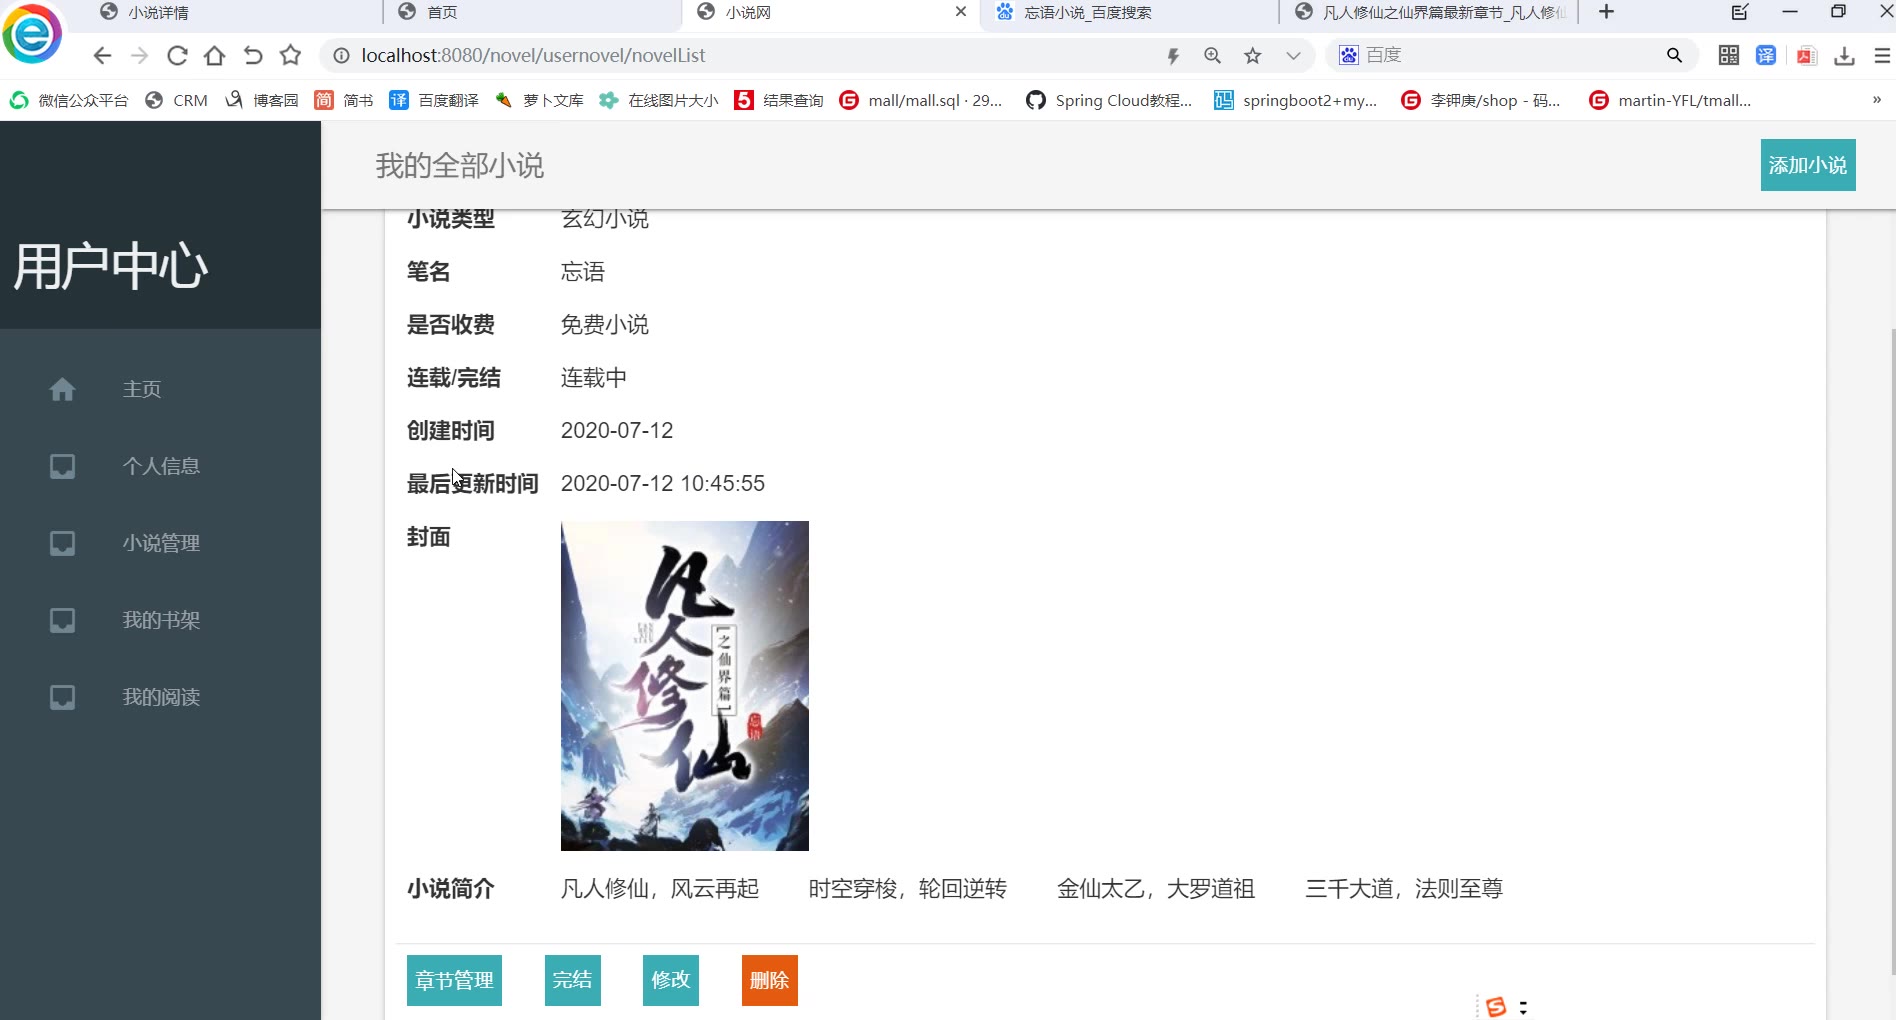Switch to the 凡人修仙之仙界篇 tab

[1430, 13]
